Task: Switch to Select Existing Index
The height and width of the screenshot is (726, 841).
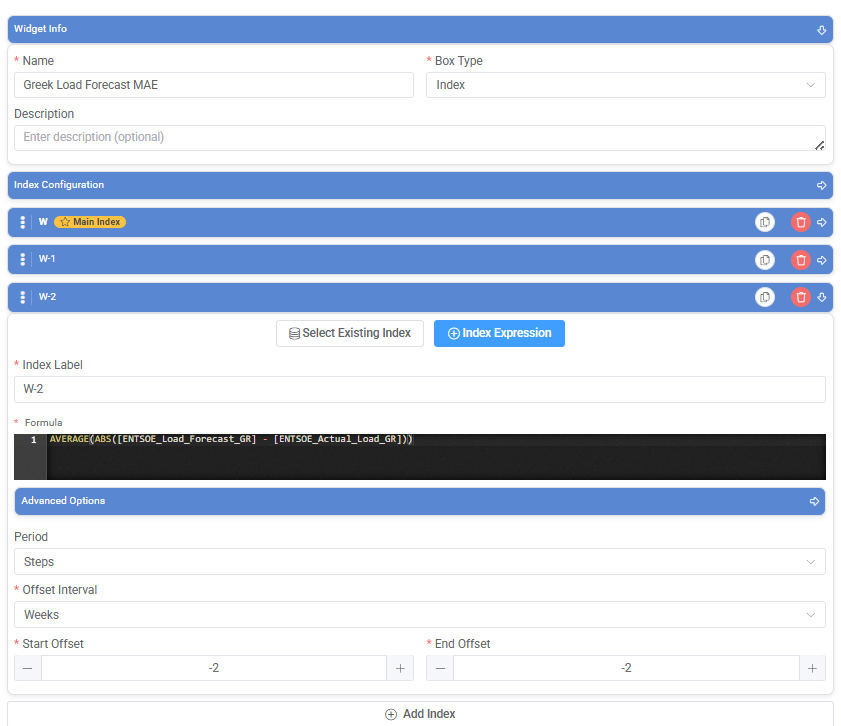Action: tap(350, 334)
